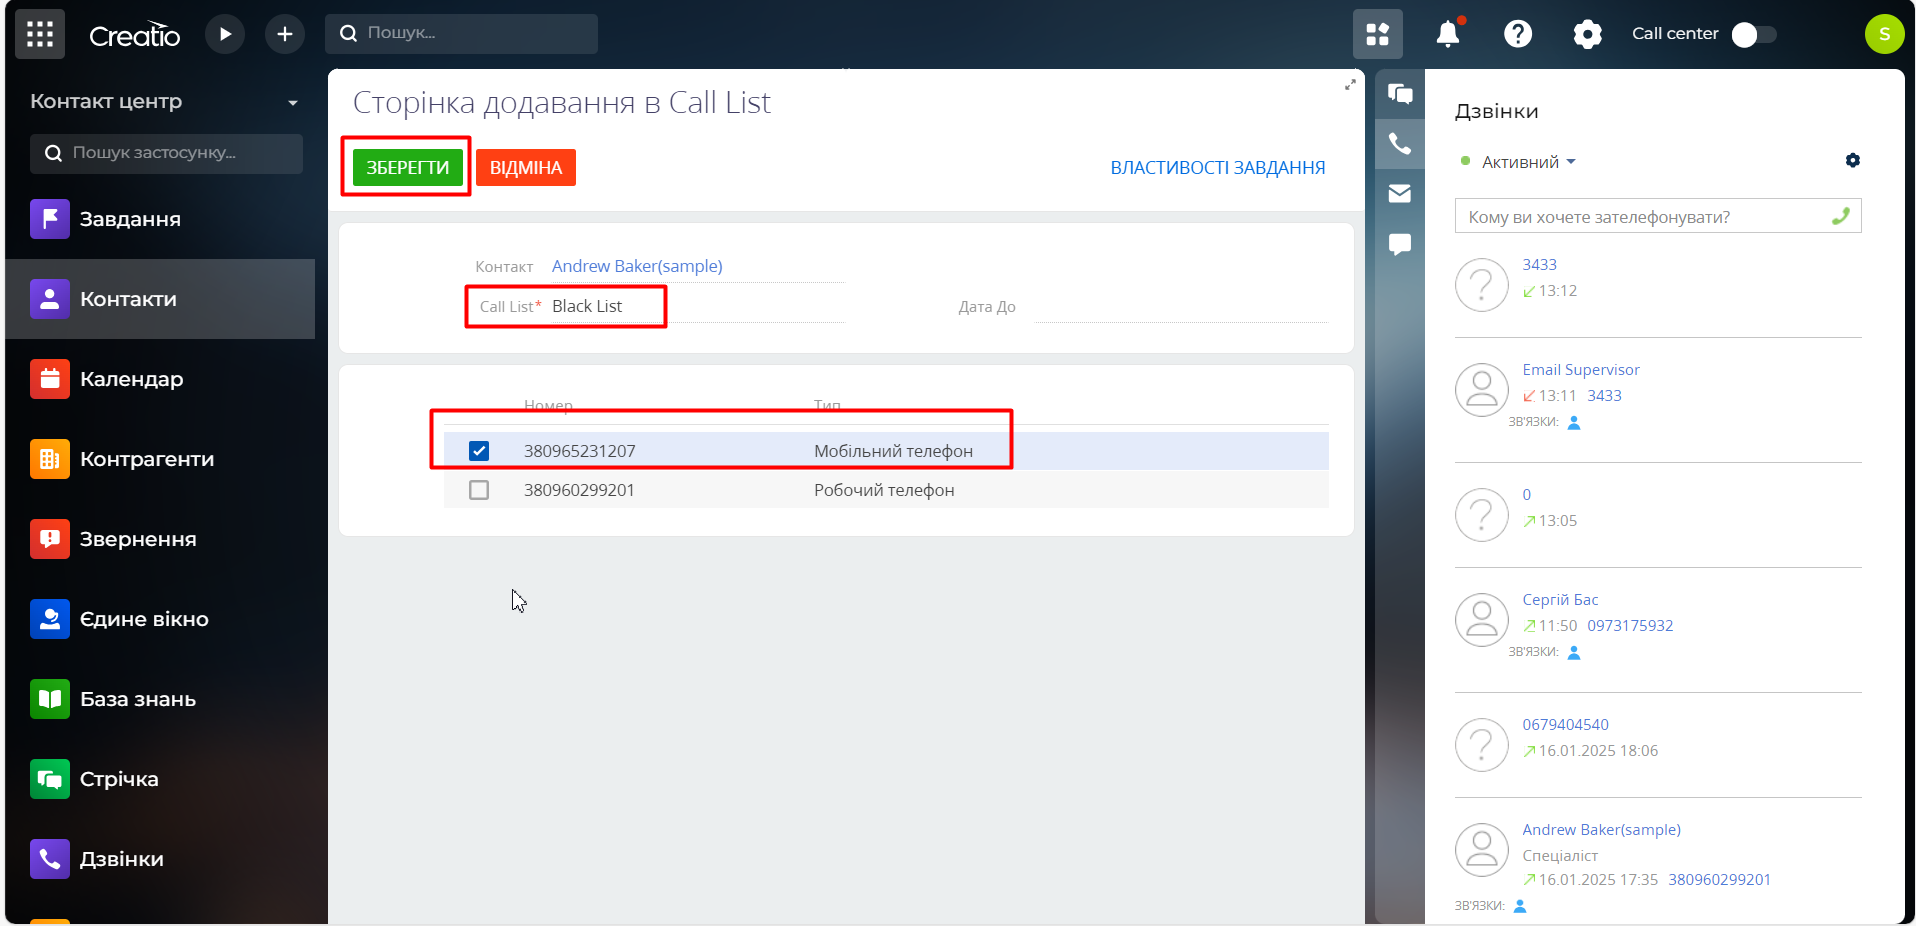Click the Дата До date field
The height and width of the screenshot is (926, 1916).
coord(1180,306)
